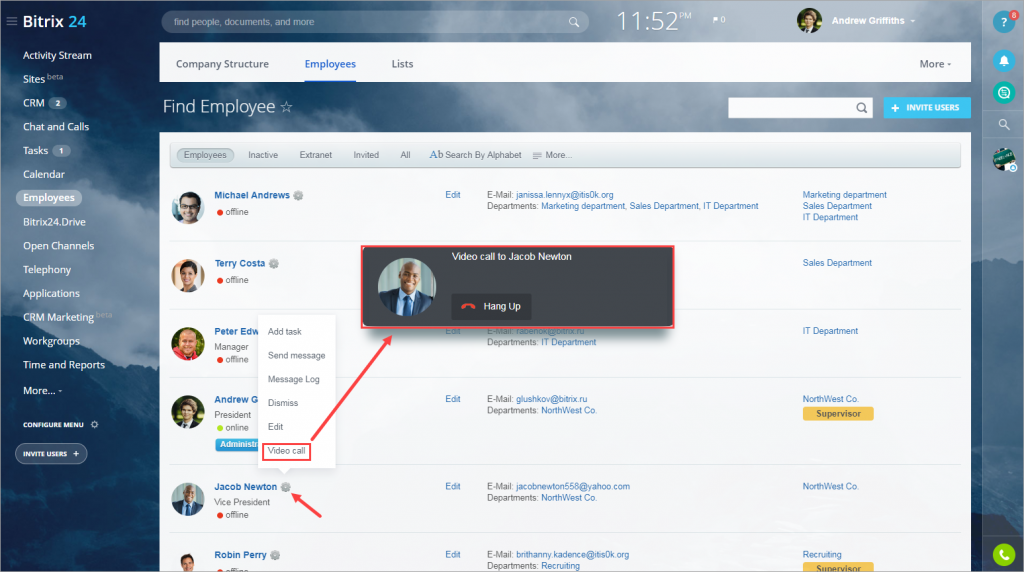Switch to the Lists tab
1024x572 pixels.
402,64
